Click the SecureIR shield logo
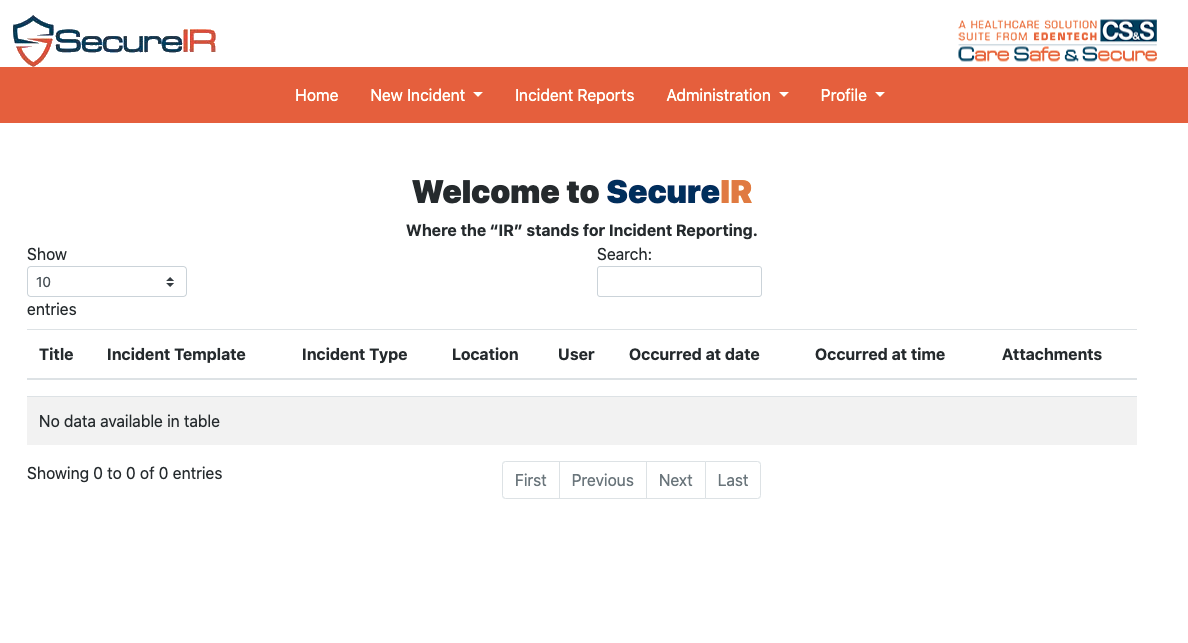The image size is (1188, 643). click(x=114, y=40)
